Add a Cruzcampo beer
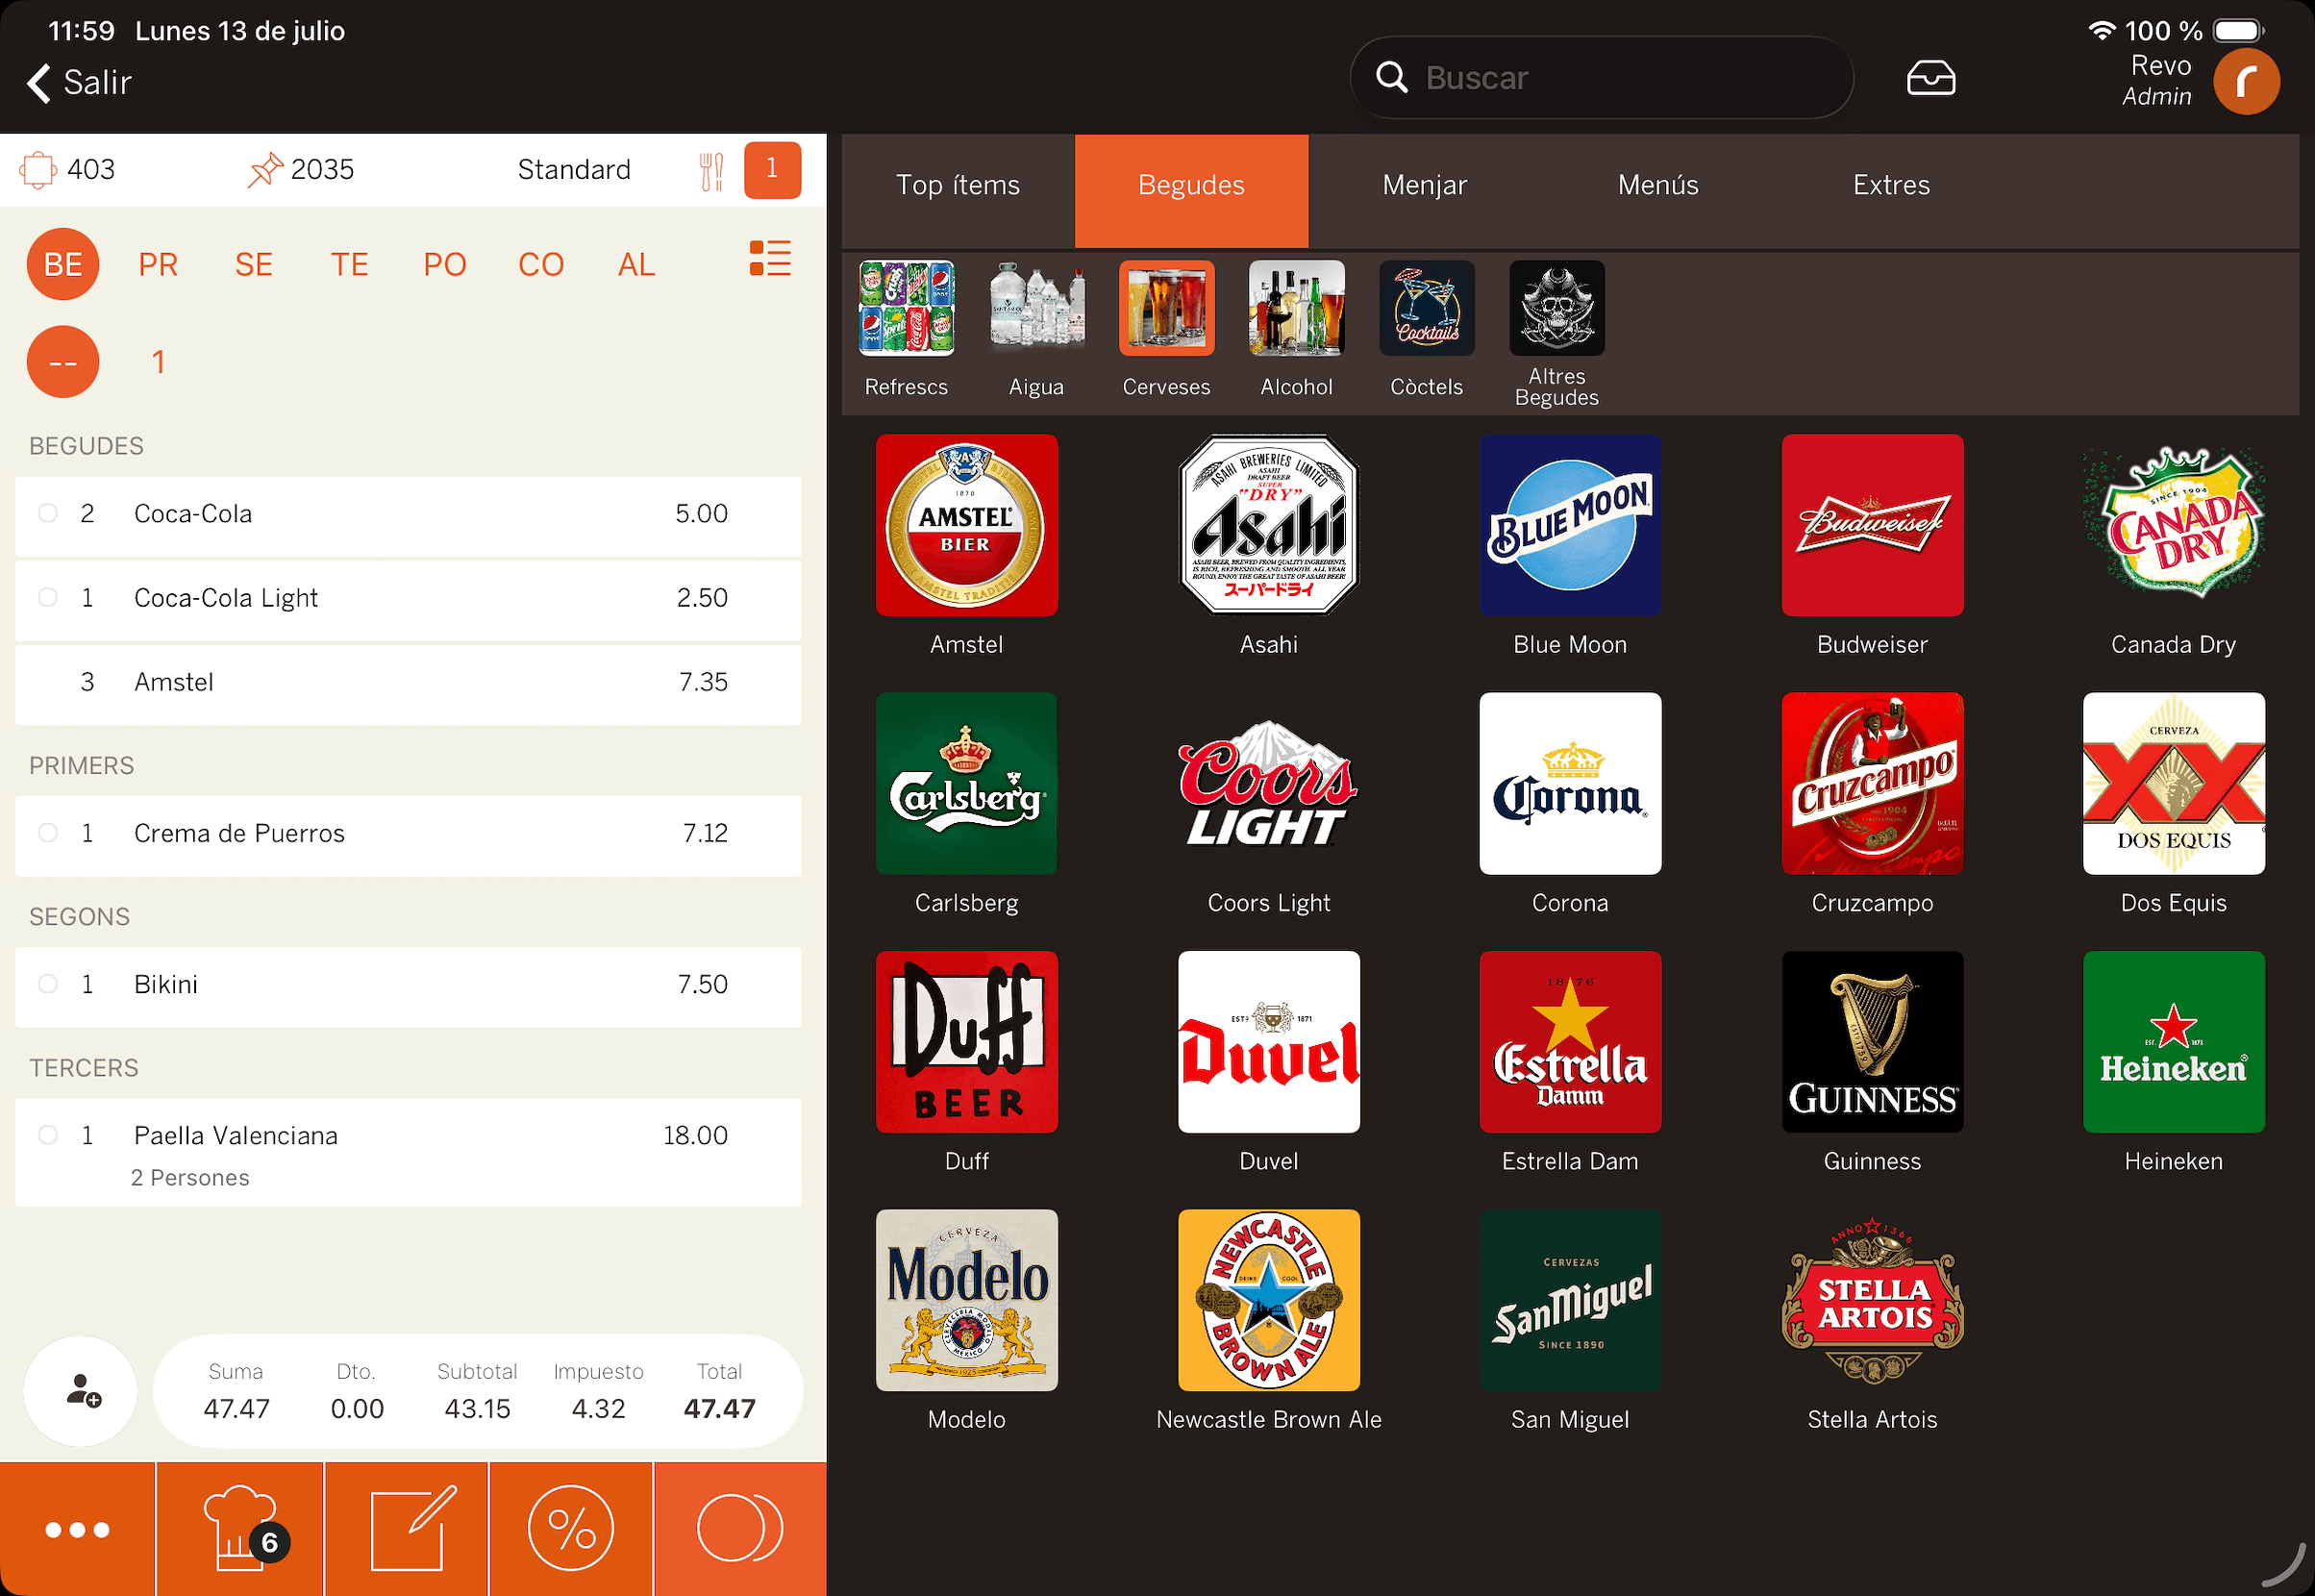The width and height of the screenshot is (2315, 1596). [x=1872, y=804]
